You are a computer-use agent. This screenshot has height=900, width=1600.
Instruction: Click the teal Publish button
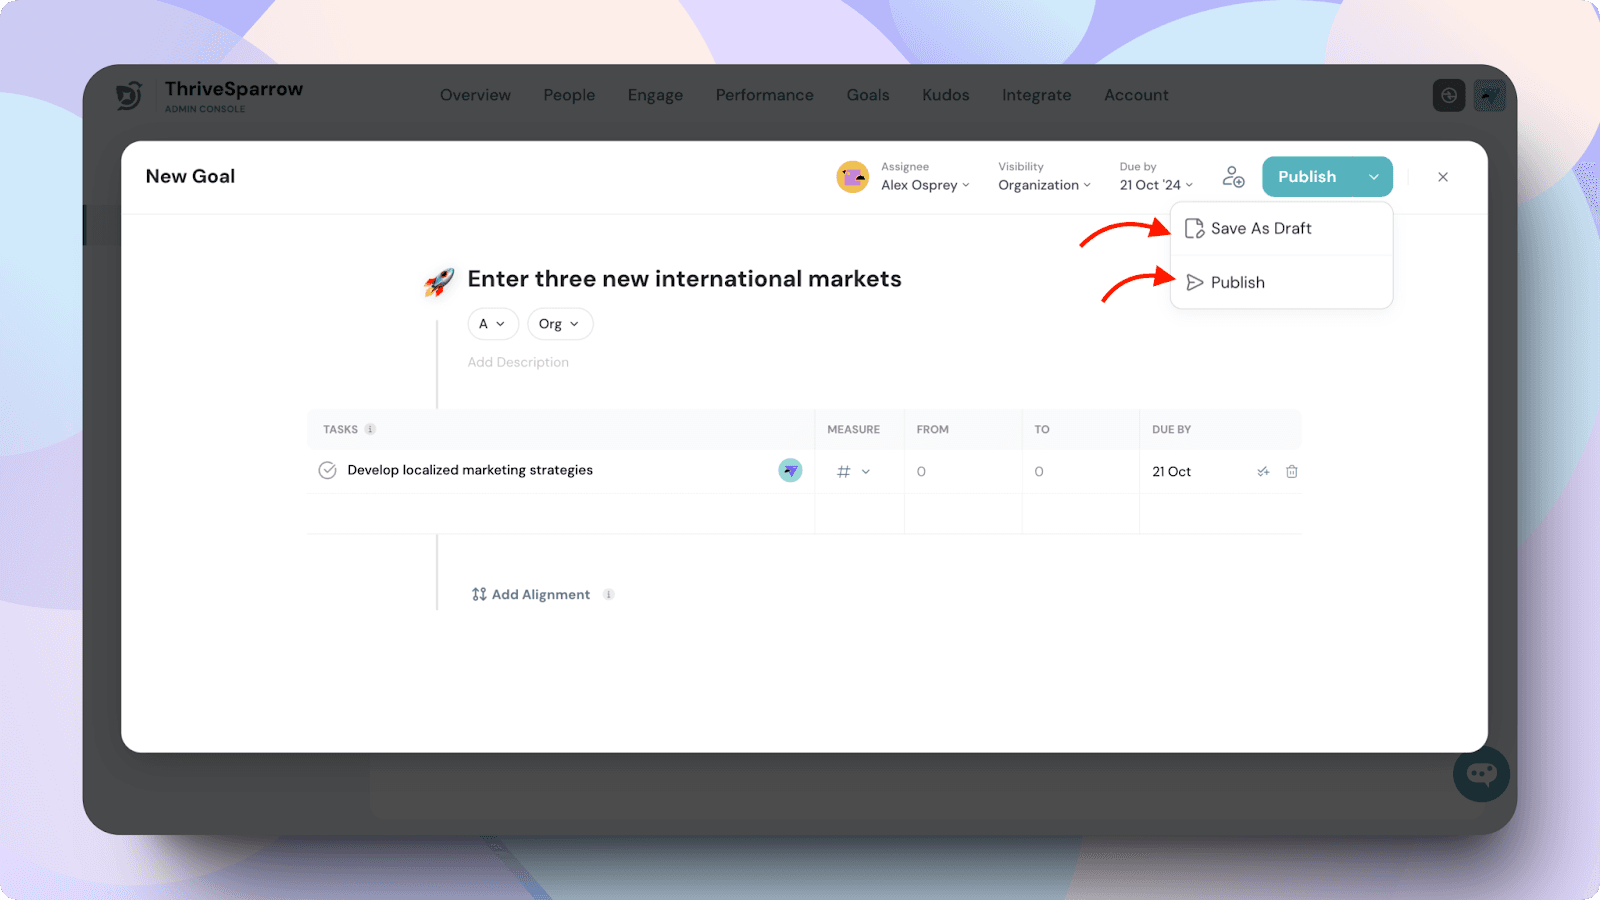(x=1307, y=177)
